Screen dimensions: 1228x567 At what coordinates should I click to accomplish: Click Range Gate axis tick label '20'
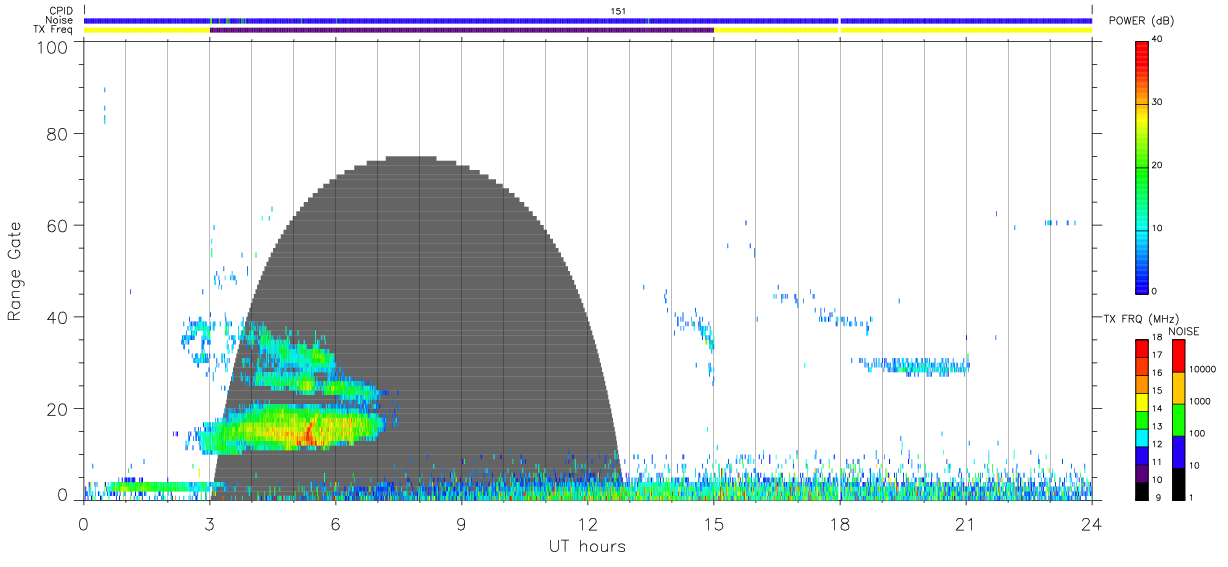57,409
